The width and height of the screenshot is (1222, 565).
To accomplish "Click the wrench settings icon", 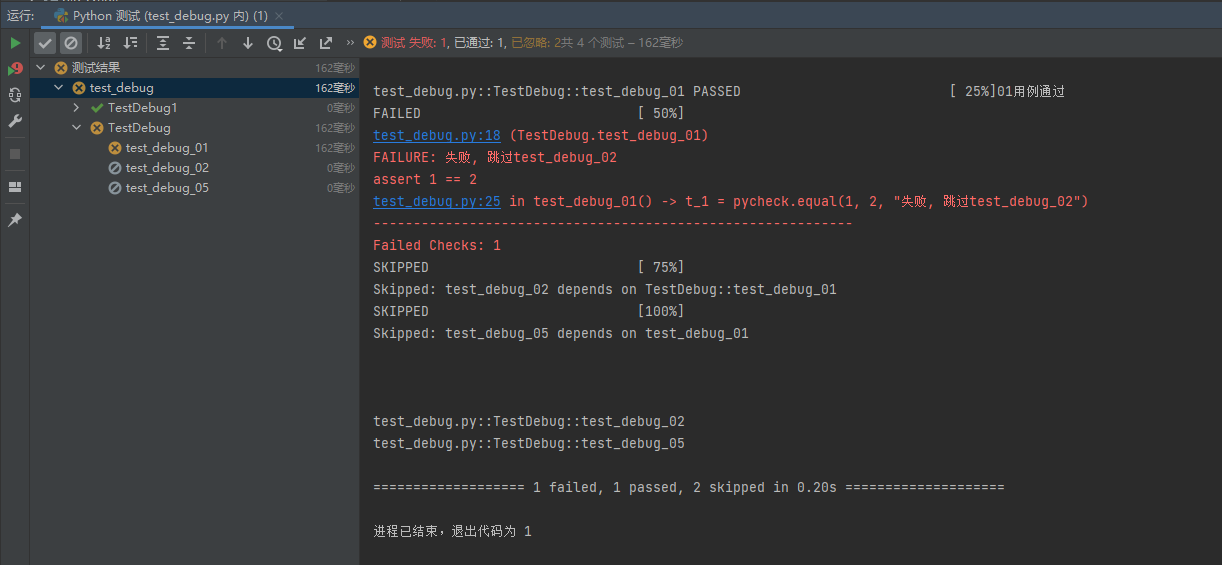I will point(15,121).
